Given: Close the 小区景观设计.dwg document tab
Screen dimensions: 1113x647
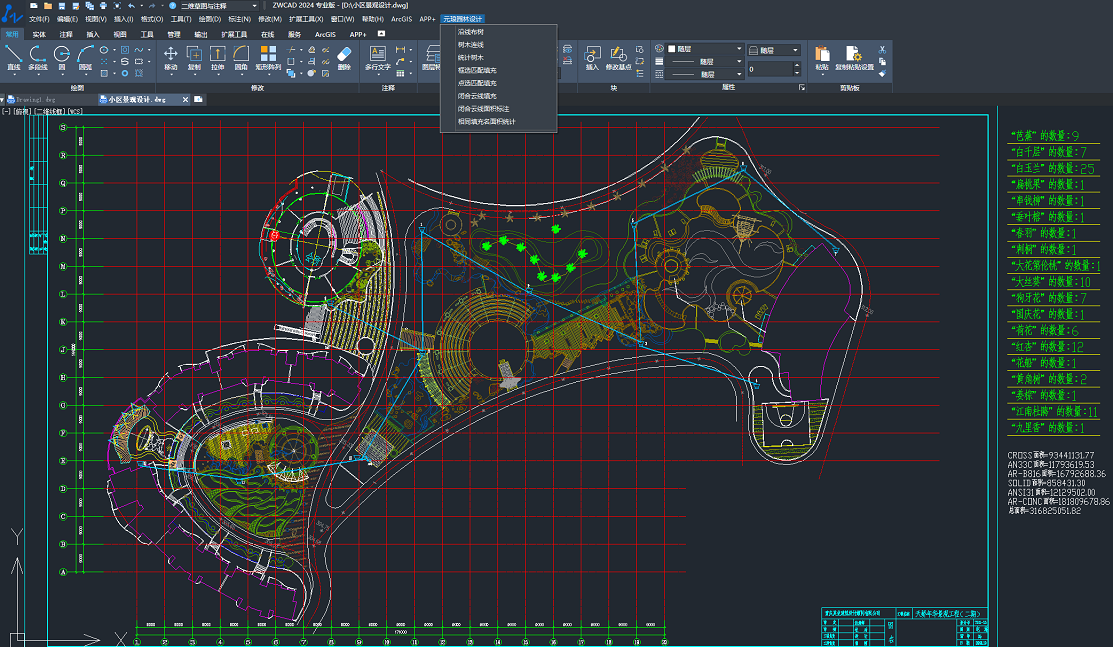Looking at the screenshot, I should click(x=185, y=99).
